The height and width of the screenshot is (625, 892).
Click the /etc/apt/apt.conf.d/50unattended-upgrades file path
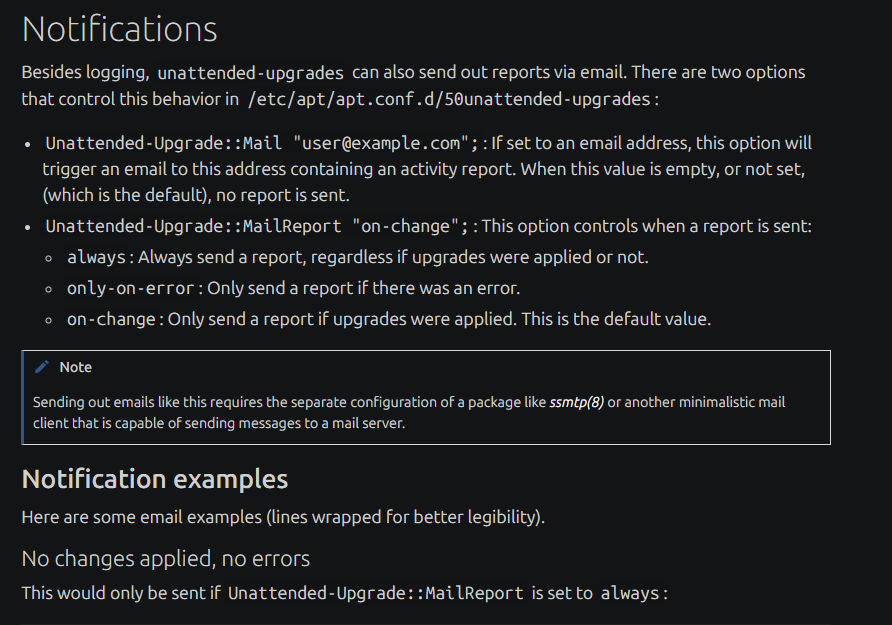pos(448,99)
